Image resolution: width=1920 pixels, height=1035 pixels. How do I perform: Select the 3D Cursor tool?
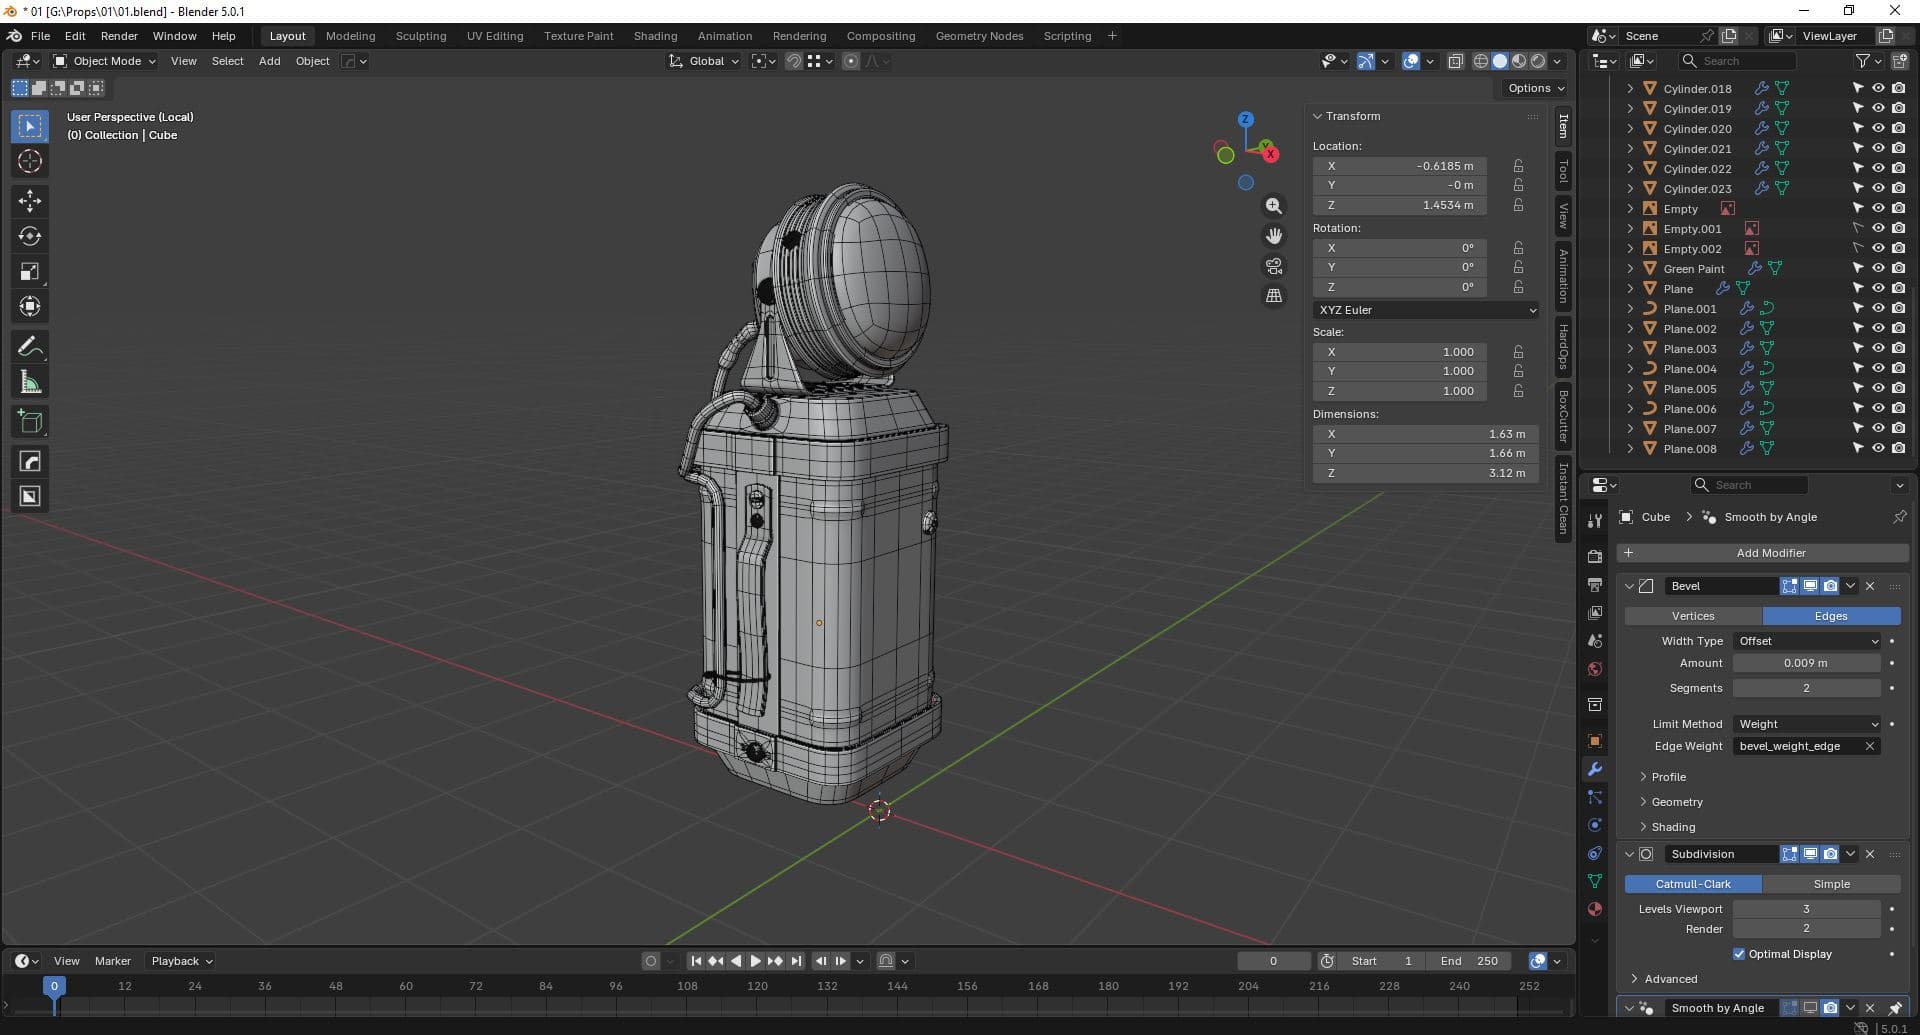pyautogui.click(x=30, y=162)
